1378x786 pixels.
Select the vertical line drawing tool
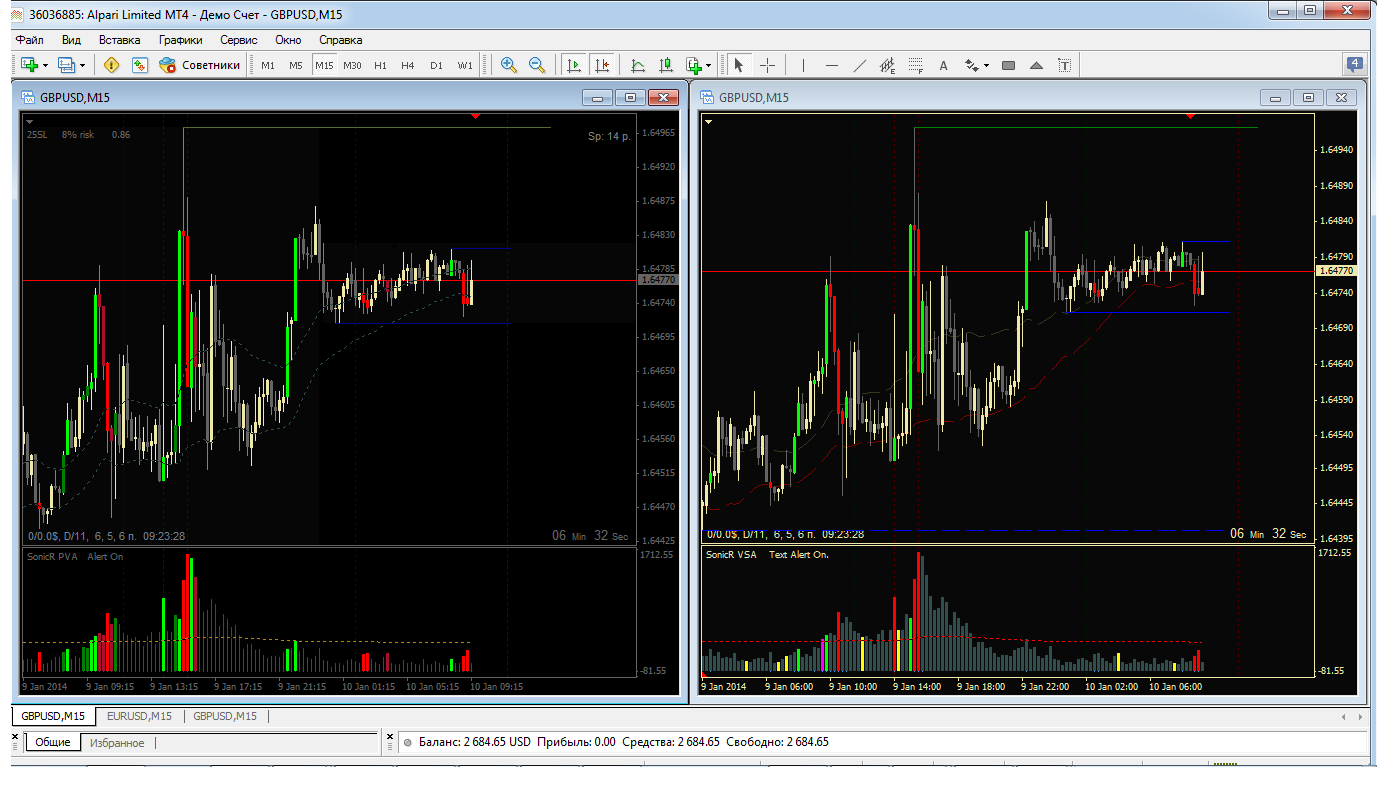coord(803,65)
